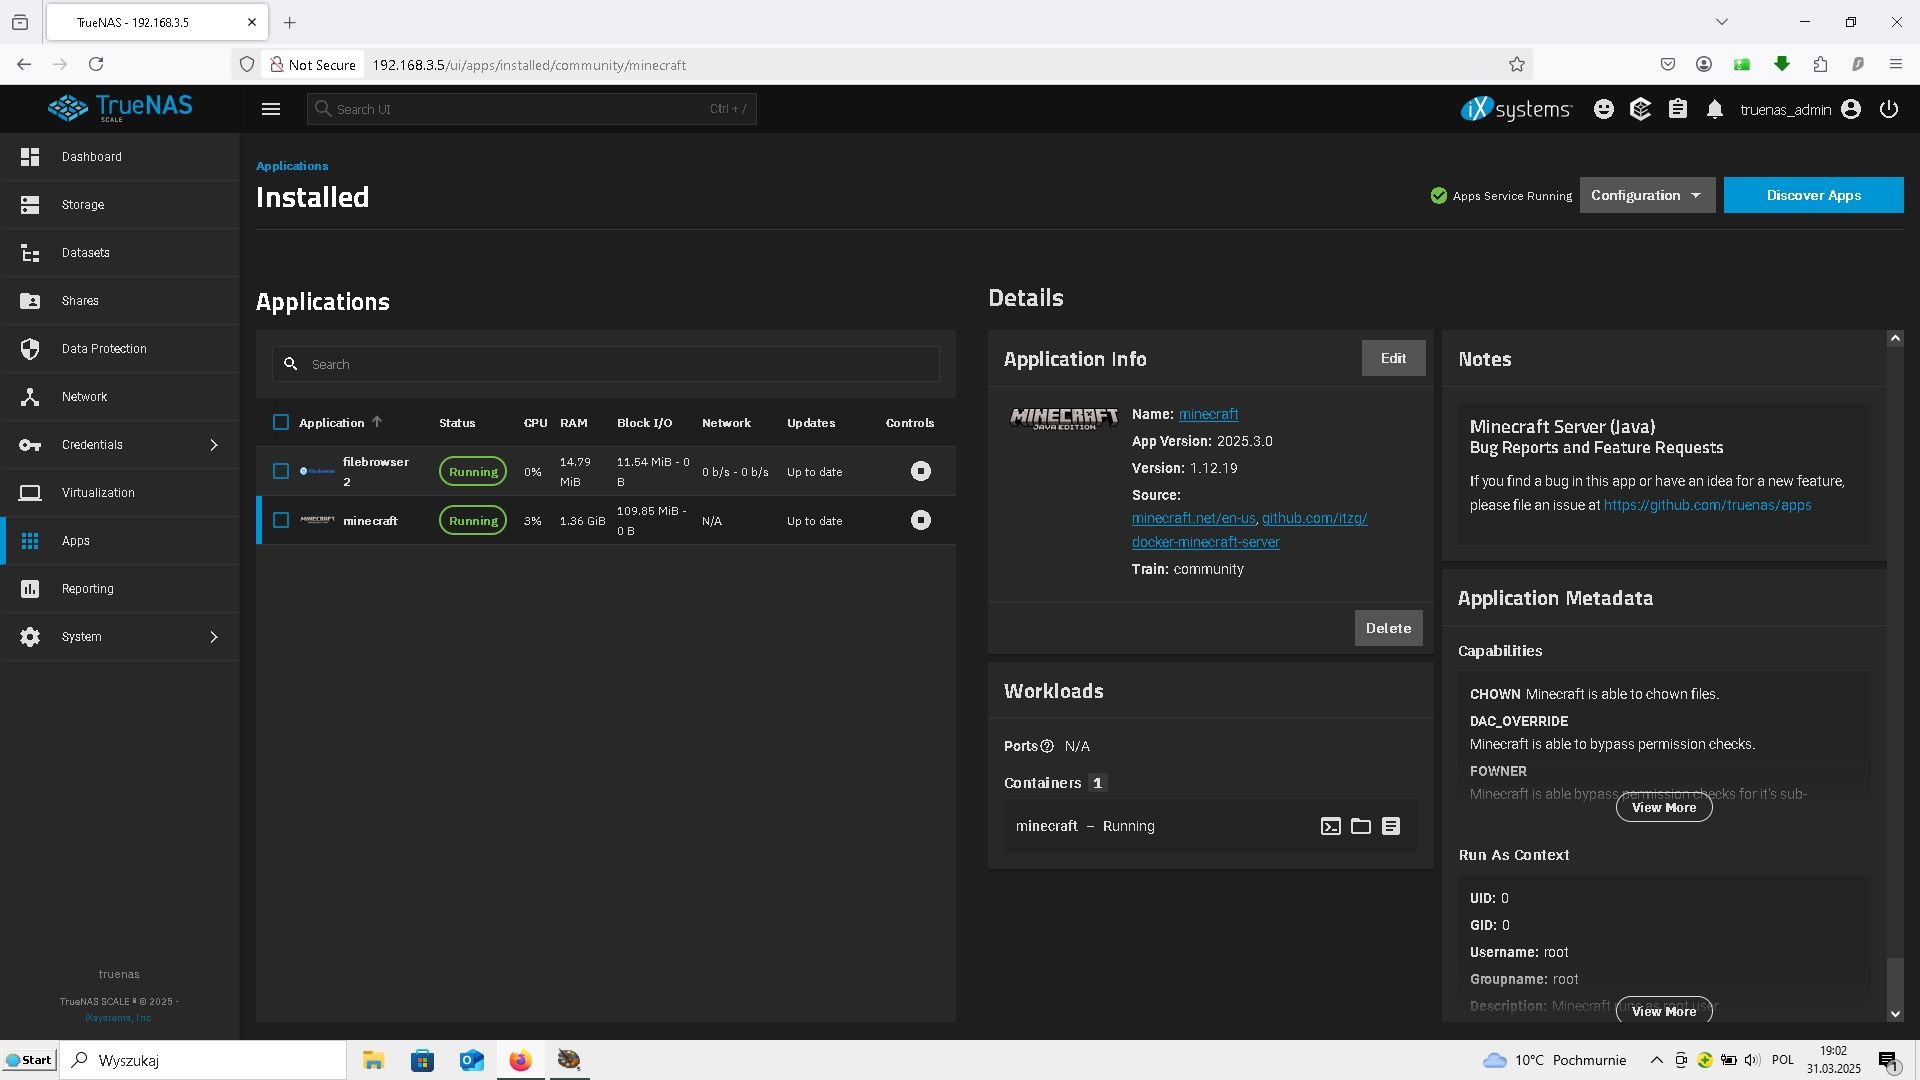Screen dimensions: 1920x1080
Task: Click the TrueNAS logo
Action: point(120,107)
